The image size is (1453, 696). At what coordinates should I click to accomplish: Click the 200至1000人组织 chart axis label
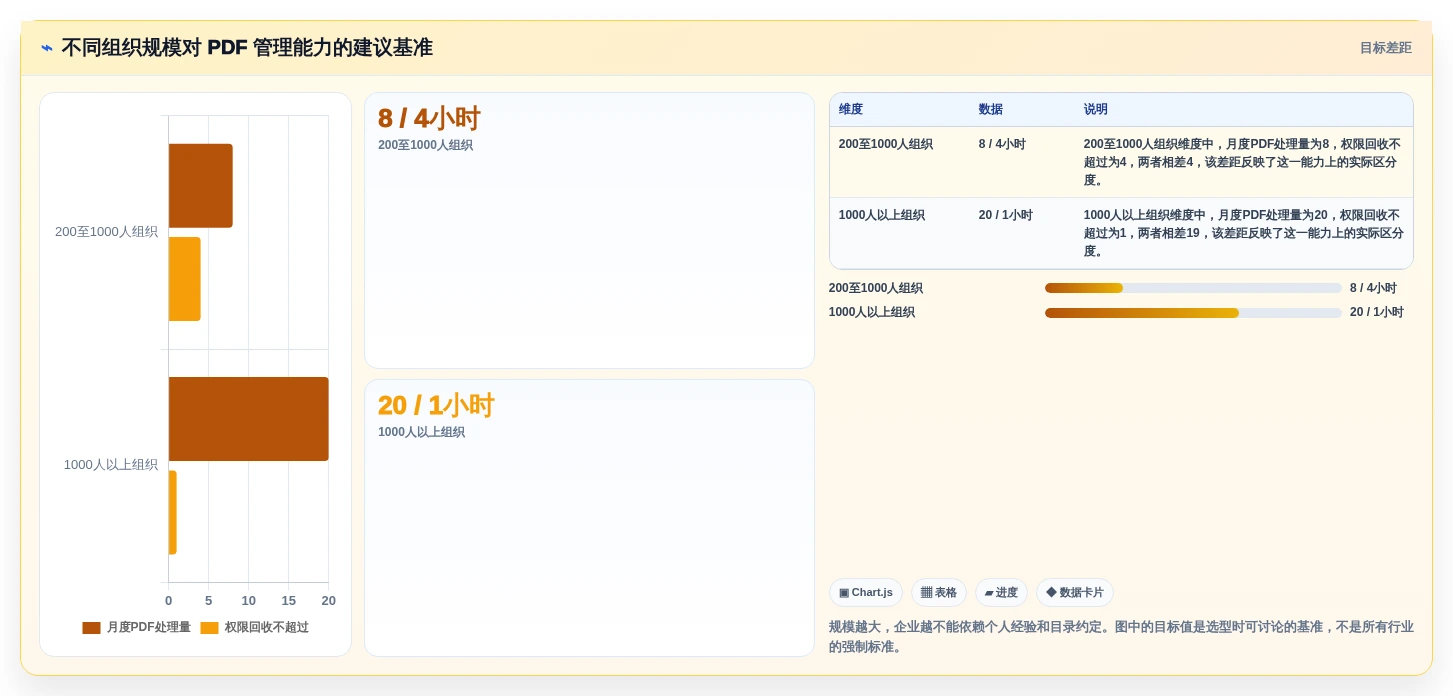[106, 232]
